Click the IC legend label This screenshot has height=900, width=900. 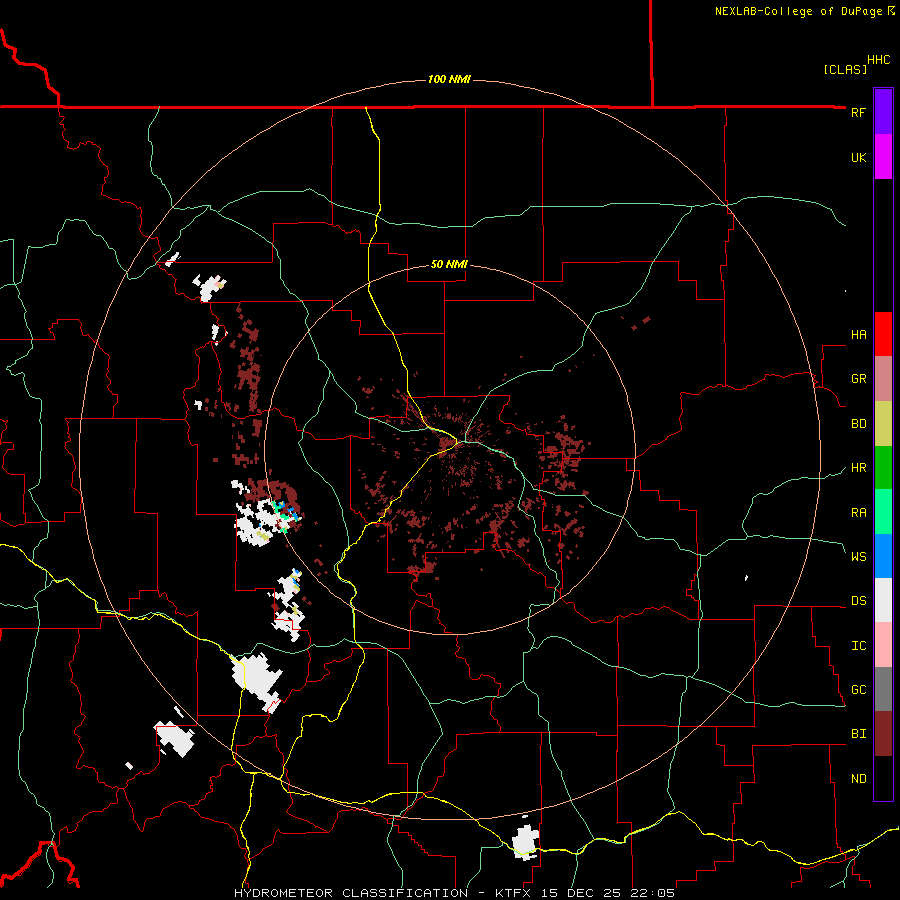[x=858, y=646]
